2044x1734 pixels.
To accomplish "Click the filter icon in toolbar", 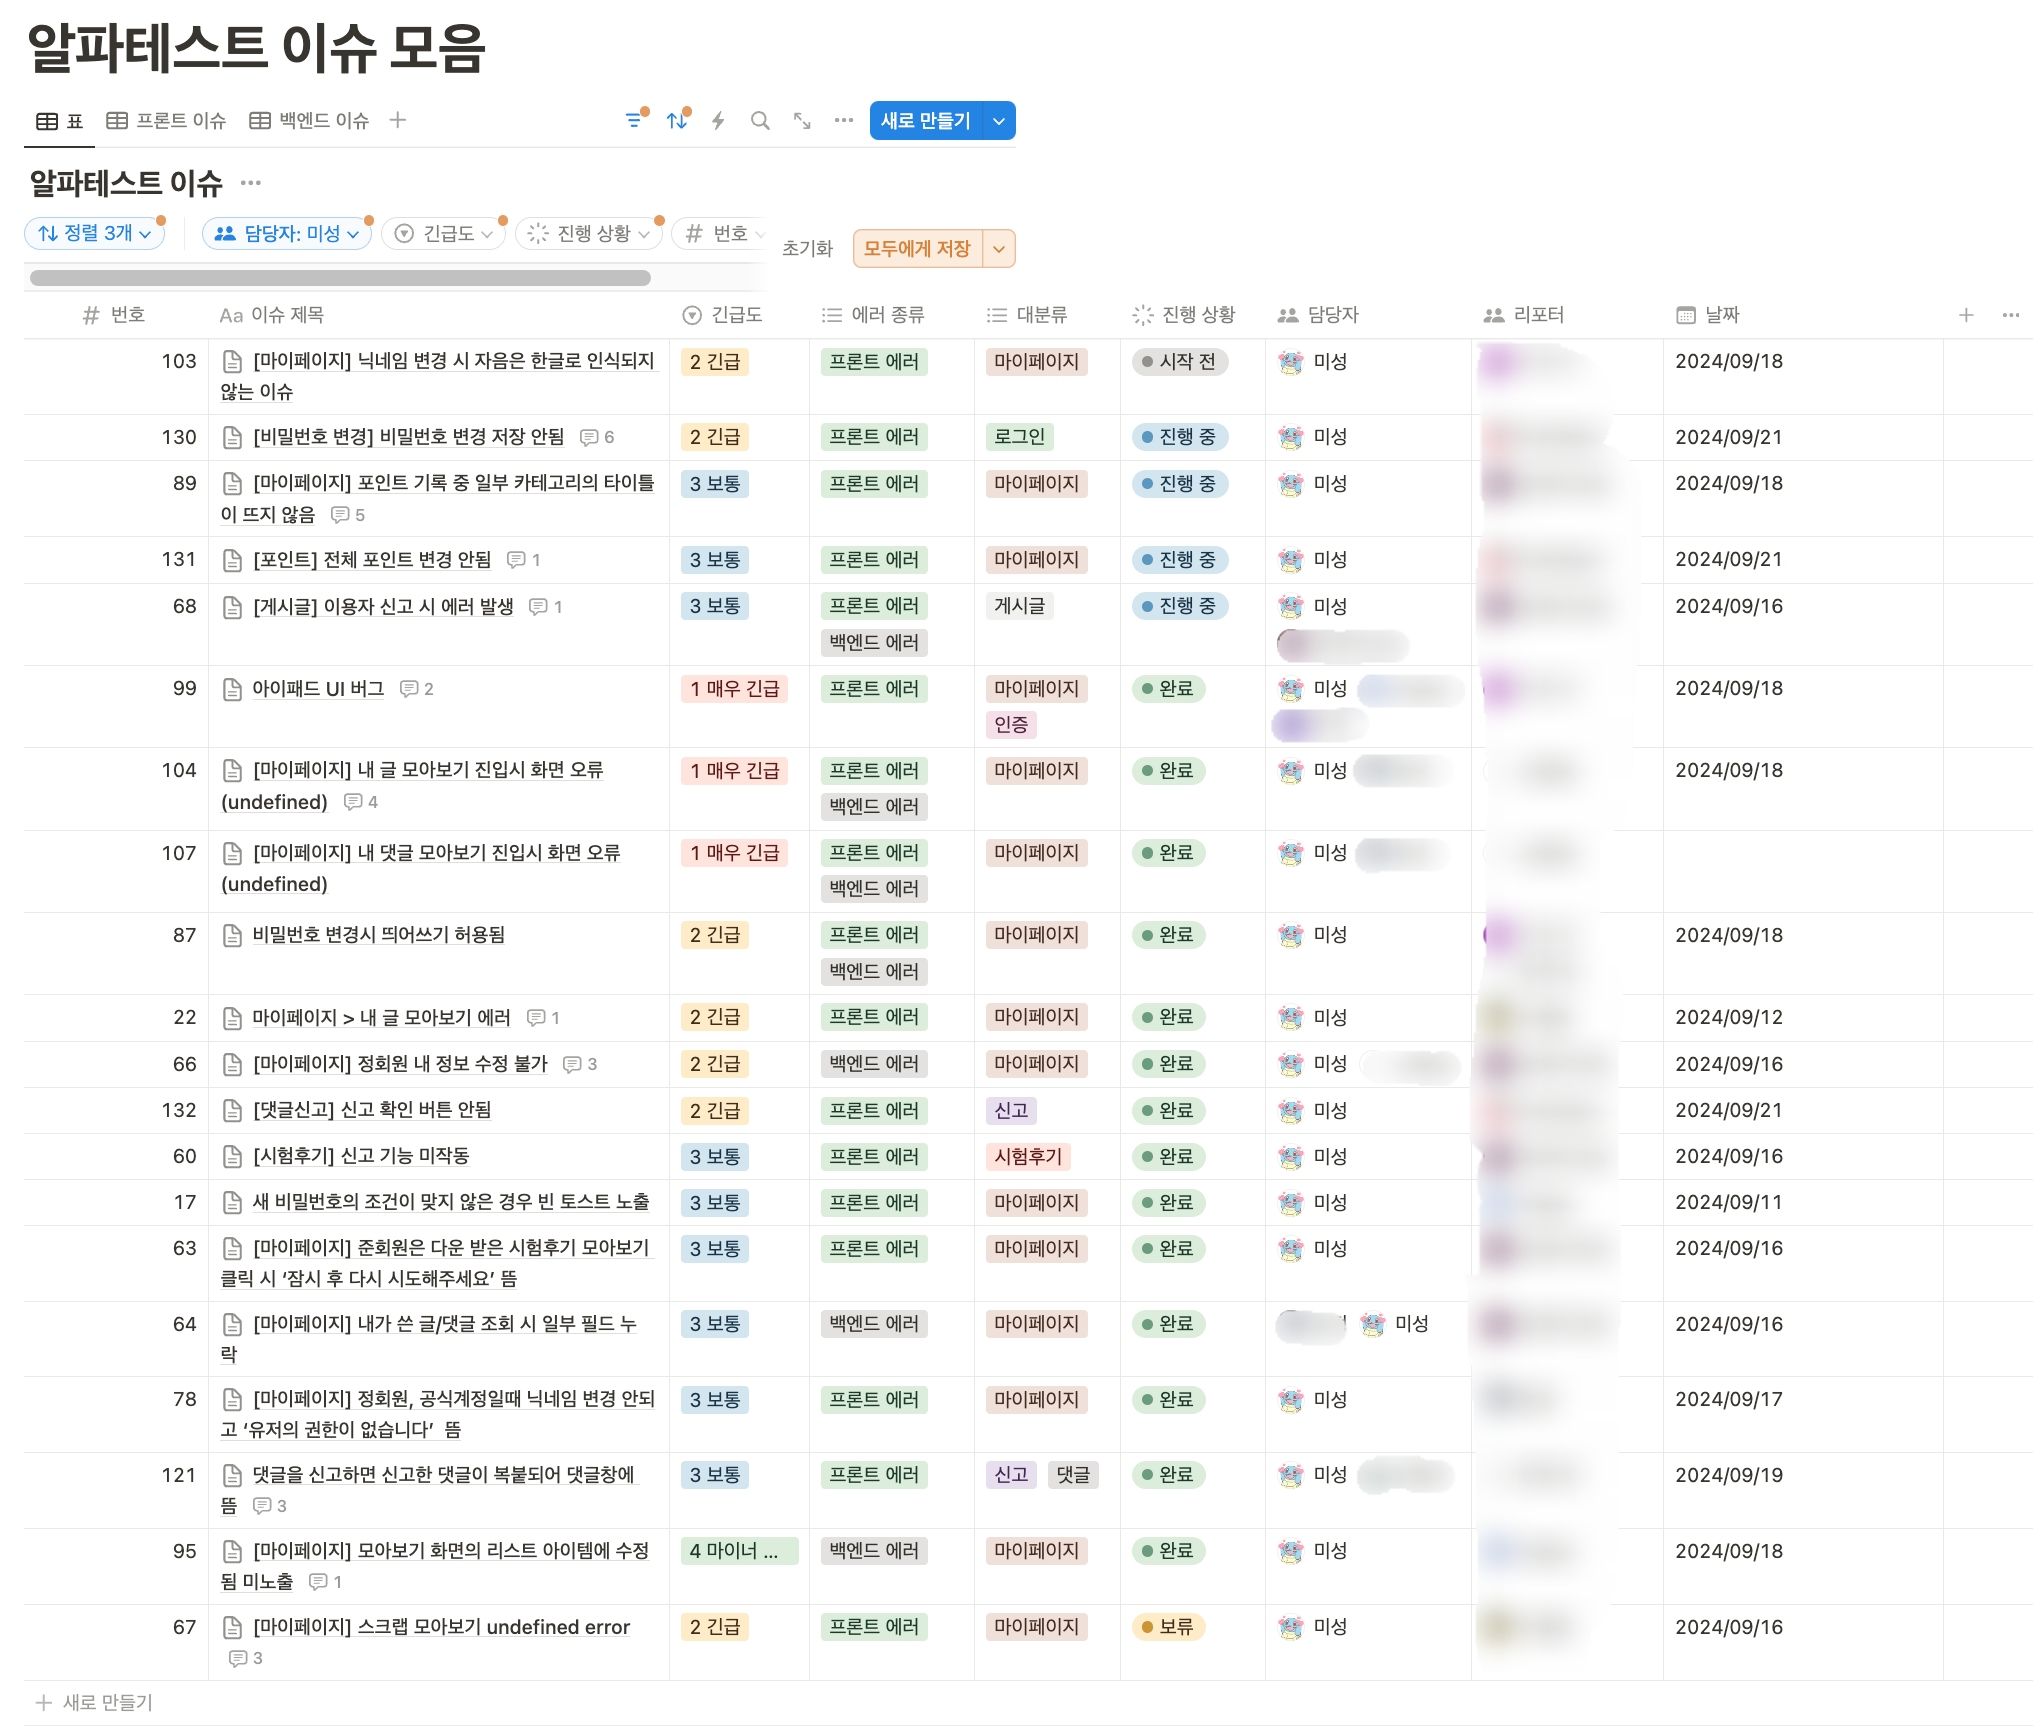I will 633,121.
